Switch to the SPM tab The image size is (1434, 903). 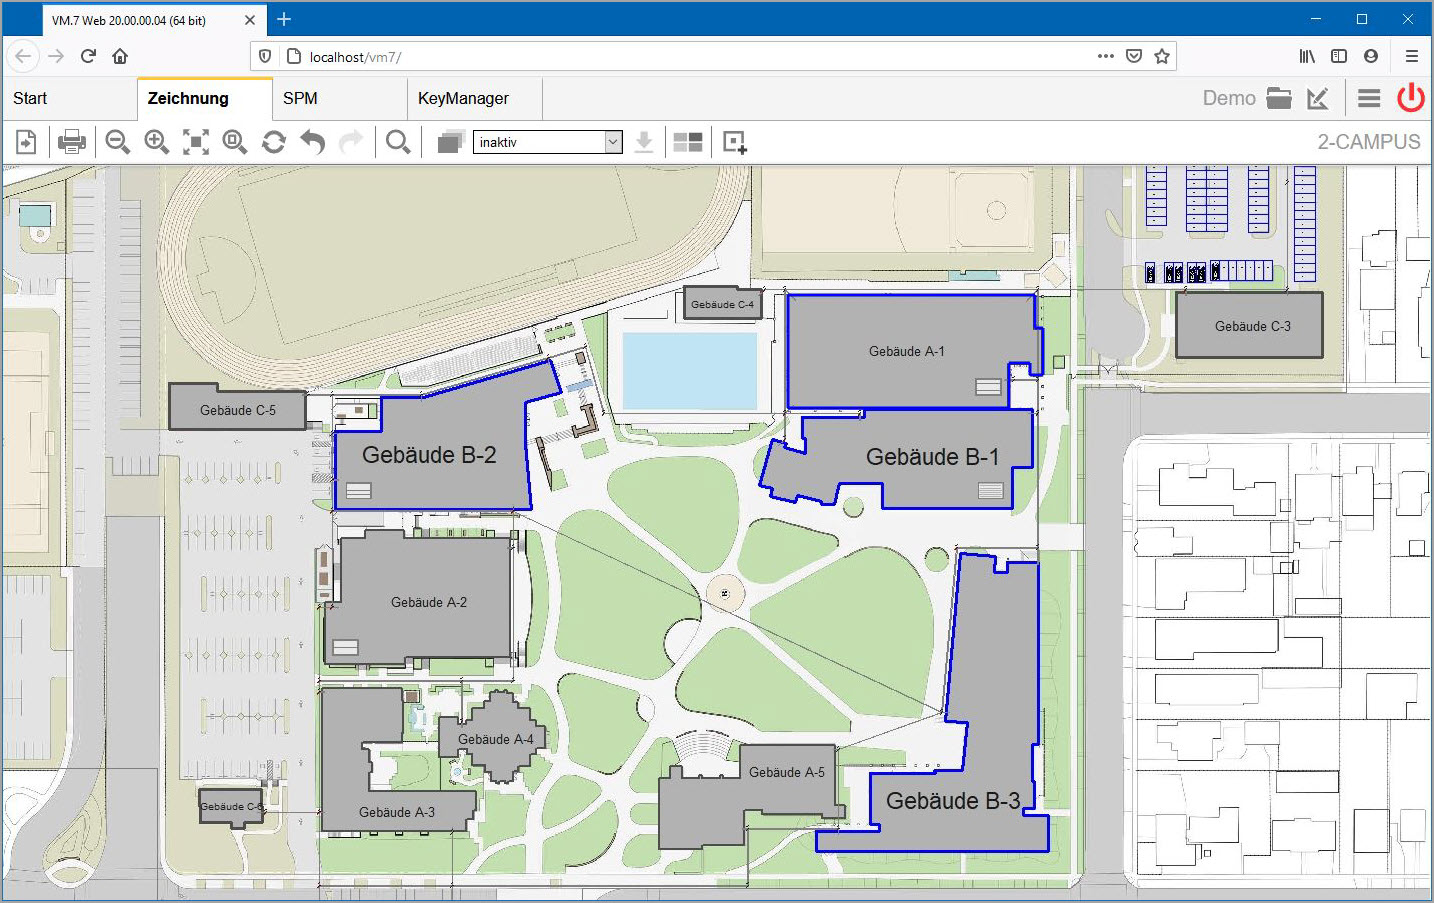point(300,98)
